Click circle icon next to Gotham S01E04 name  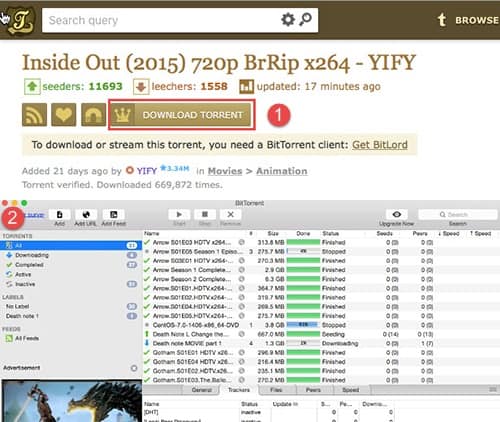[x=242, y=362]
